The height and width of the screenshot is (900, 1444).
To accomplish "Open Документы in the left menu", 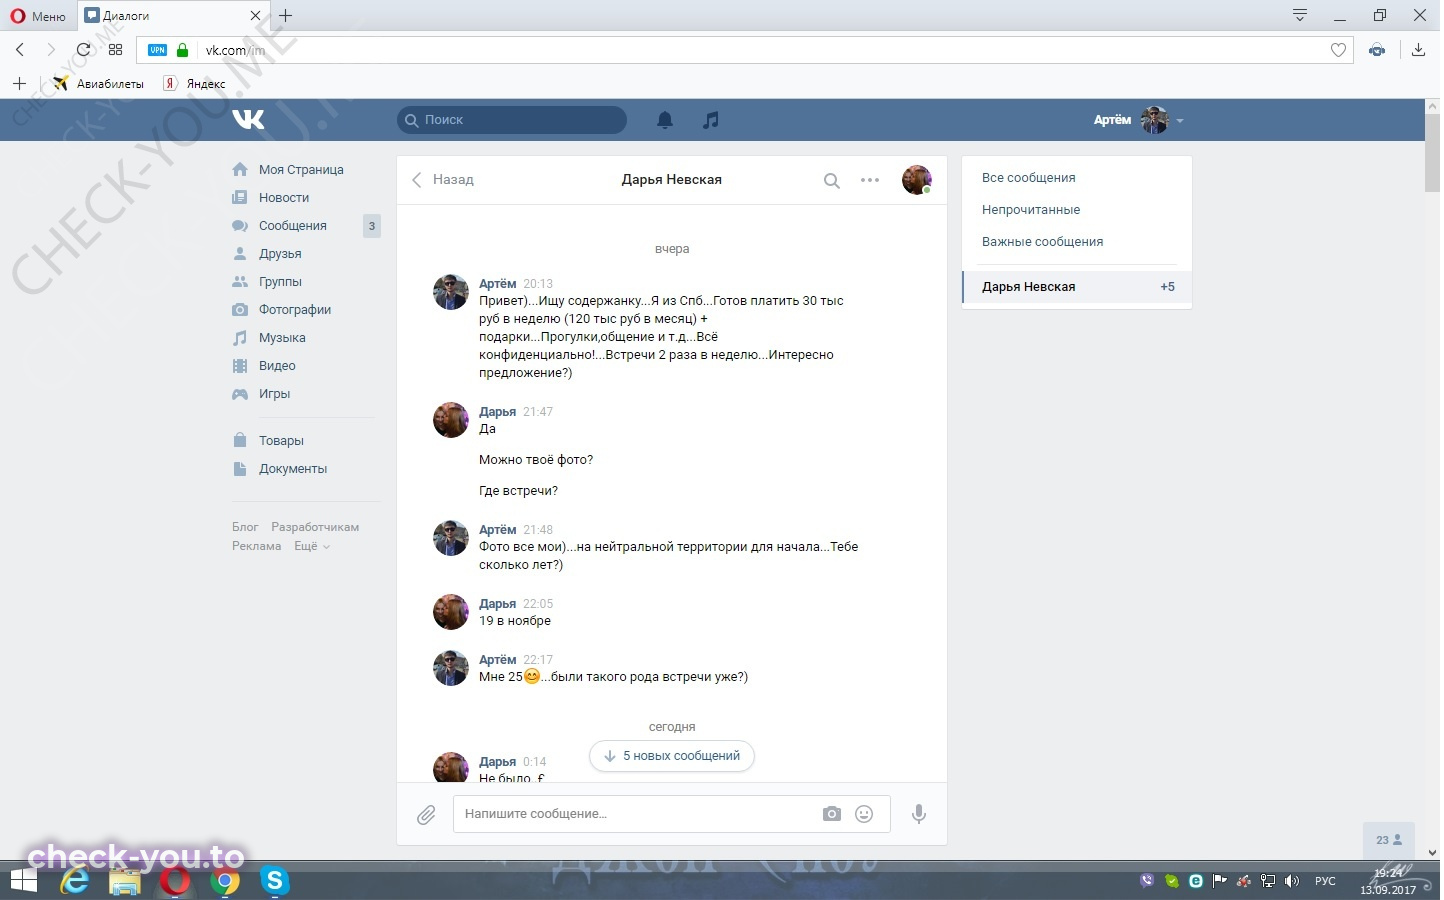I will tap(293, 469).
